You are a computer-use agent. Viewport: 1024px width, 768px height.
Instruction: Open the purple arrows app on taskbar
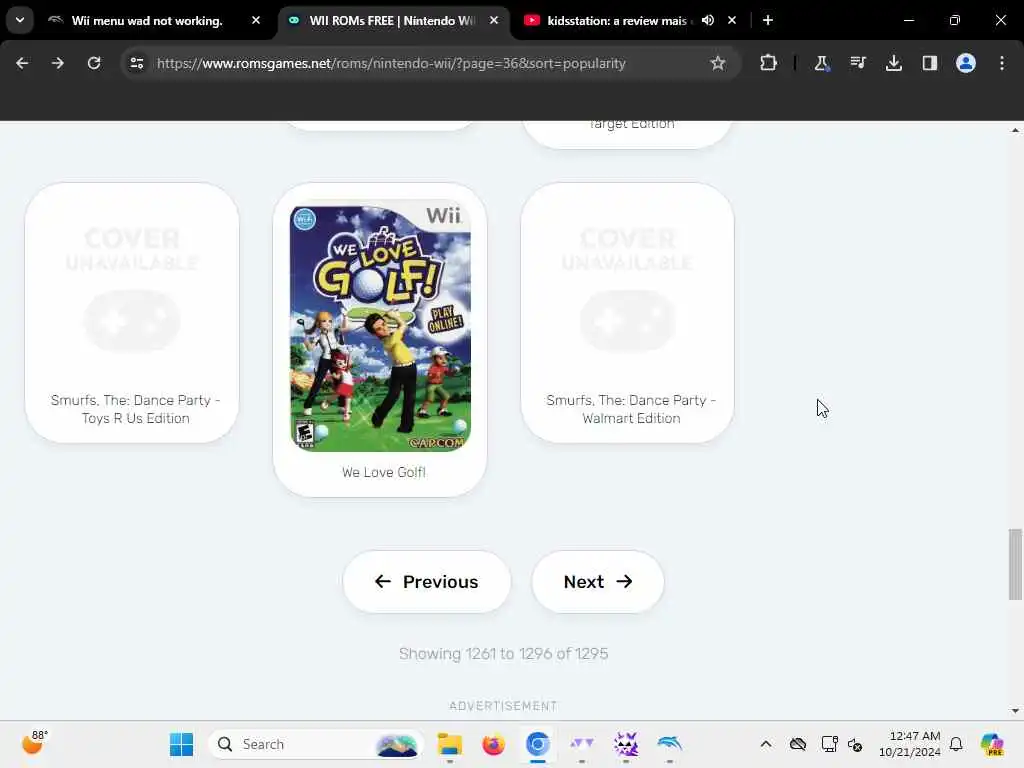tap(581, 744)
